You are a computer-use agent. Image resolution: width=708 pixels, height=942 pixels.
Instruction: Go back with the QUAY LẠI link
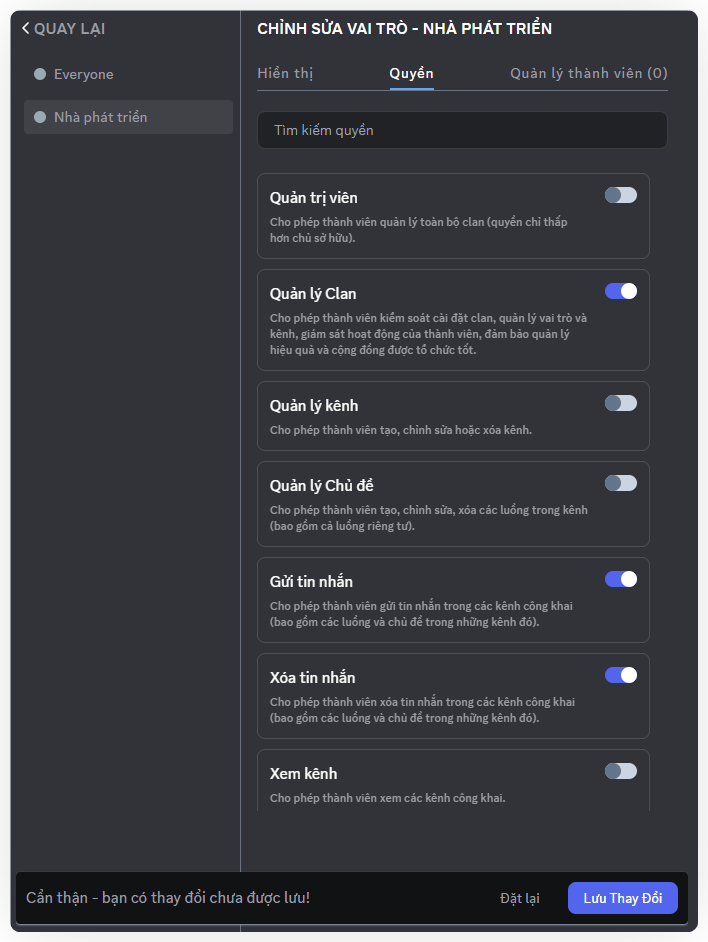(x=69, y=29)
